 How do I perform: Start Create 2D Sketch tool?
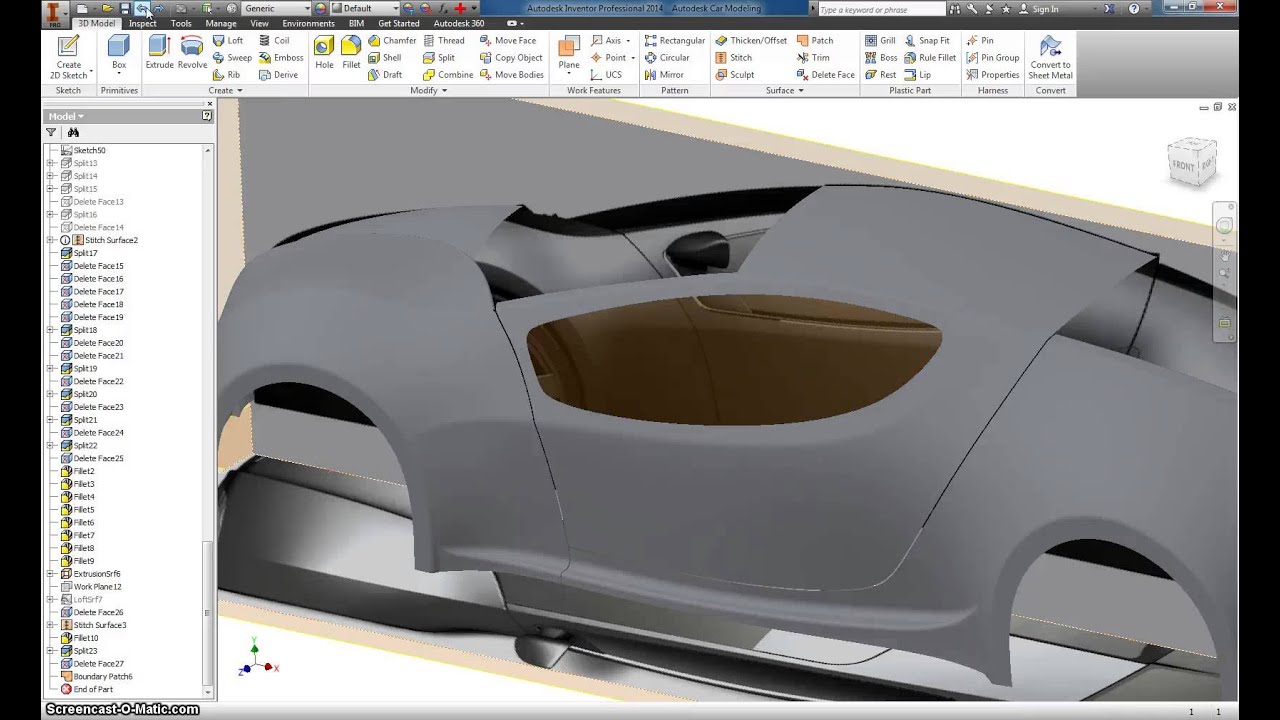click(68, 57)
